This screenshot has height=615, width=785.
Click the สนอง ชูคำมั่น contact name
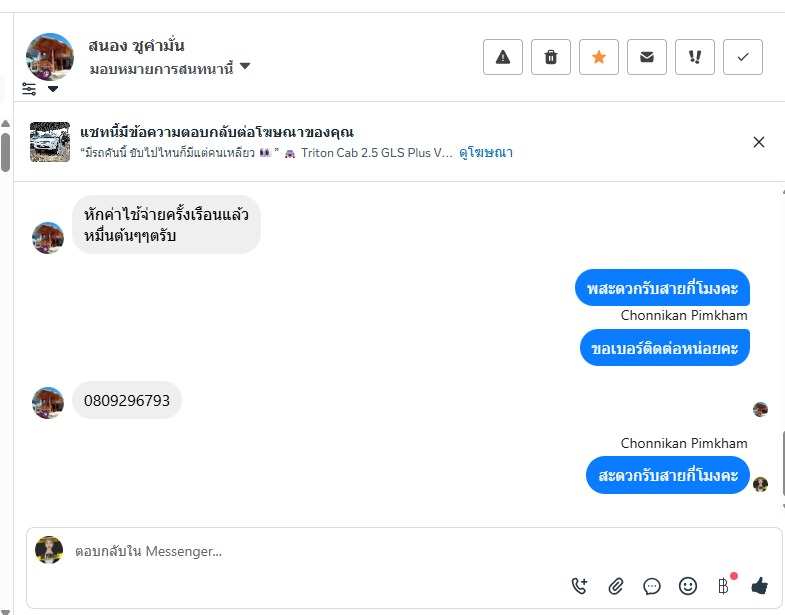pyautogui.click(x=136, y=46)
